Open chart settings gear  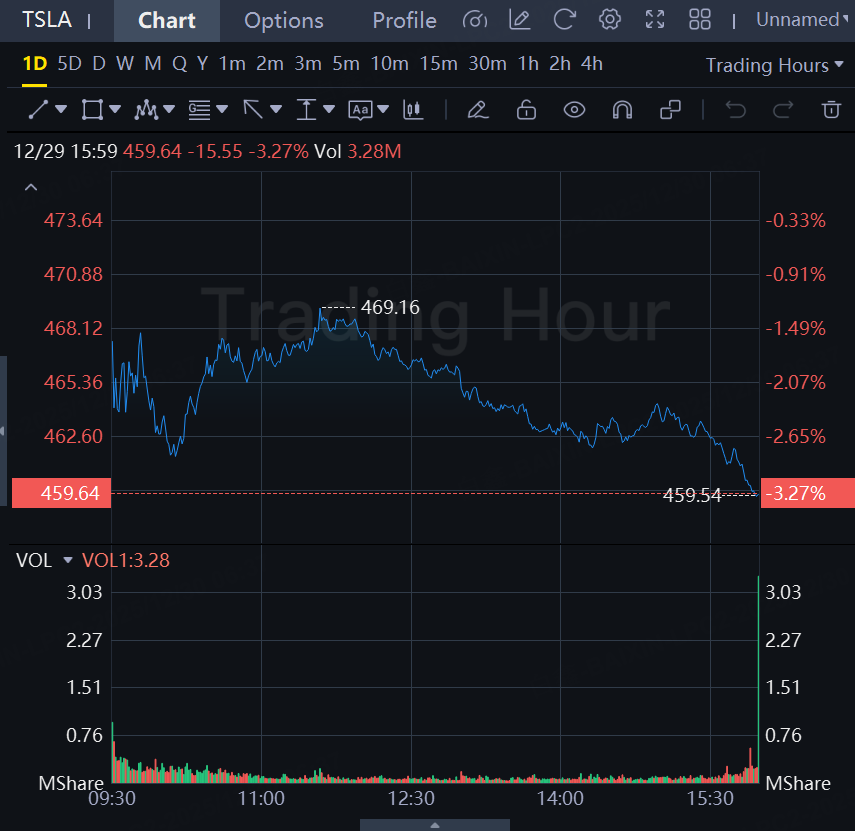[x=609, y=20]
